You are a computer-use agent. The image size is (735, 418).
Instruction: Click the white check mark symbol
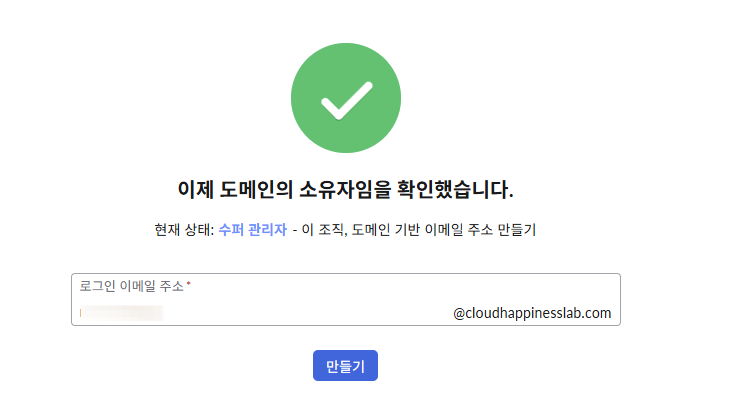click(347, 101)
